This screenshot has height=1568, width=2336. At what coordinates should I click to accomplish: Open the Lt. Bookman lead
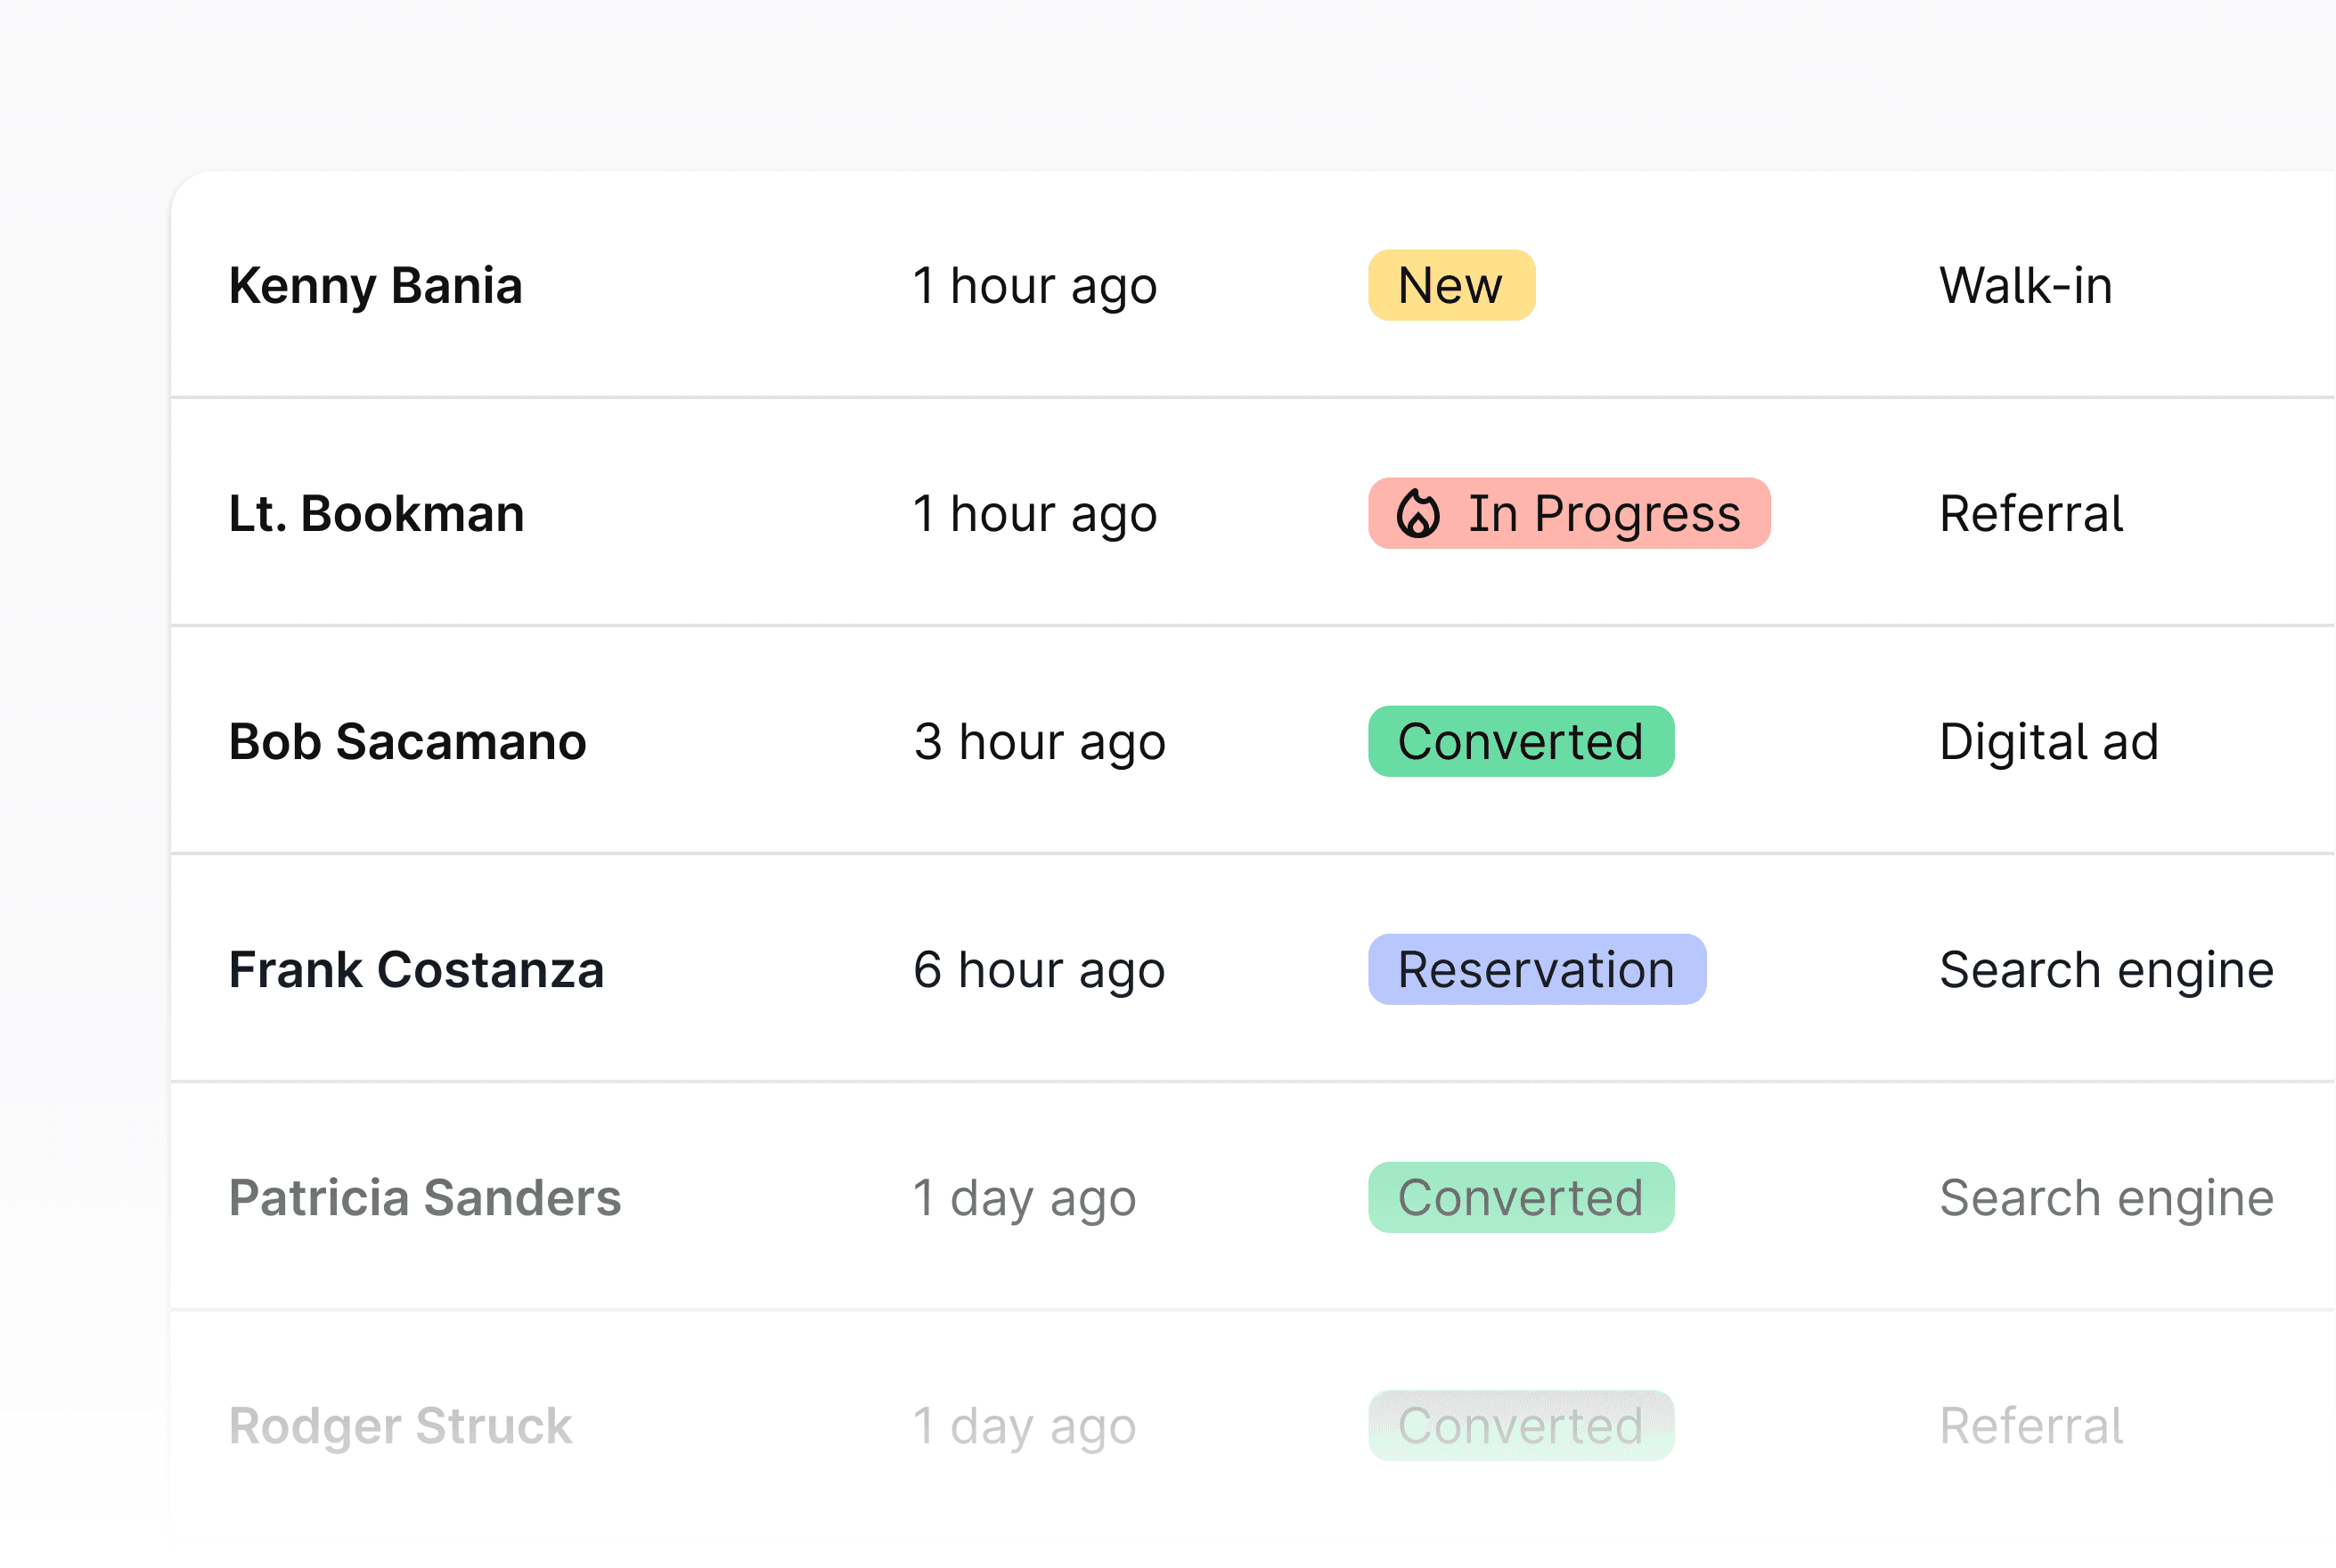click(x=376, y=514)
